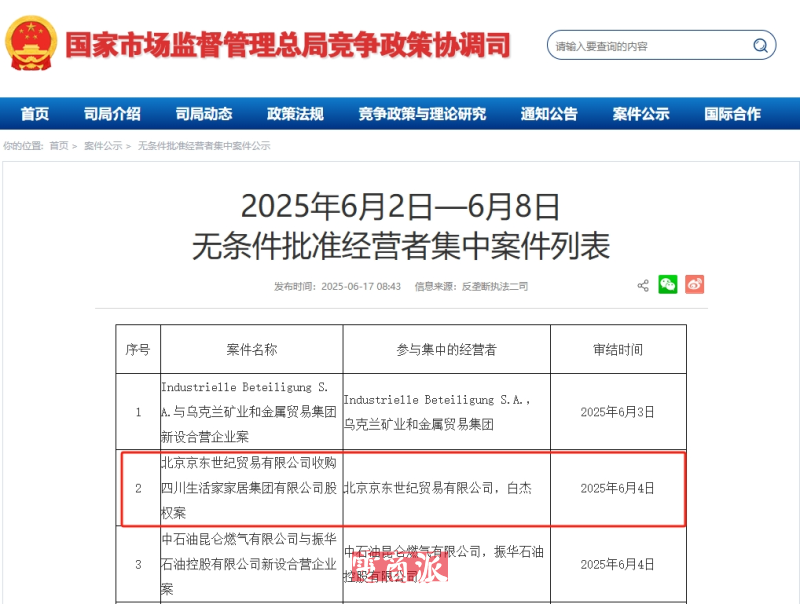Select 国际合作 in the navigation bar

tap(733, 114)
